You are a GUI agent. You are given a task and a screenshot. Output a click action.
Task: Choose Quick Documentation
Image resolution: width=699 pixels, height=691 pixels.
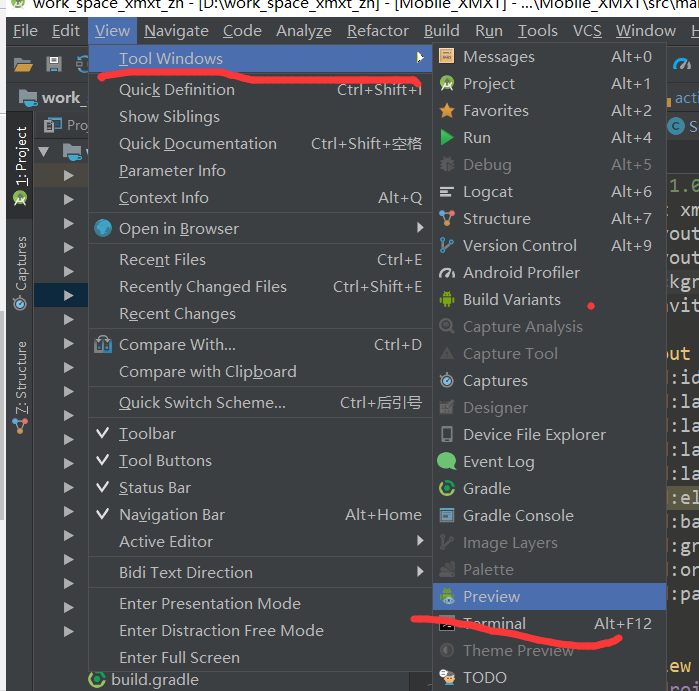point(260,144)
